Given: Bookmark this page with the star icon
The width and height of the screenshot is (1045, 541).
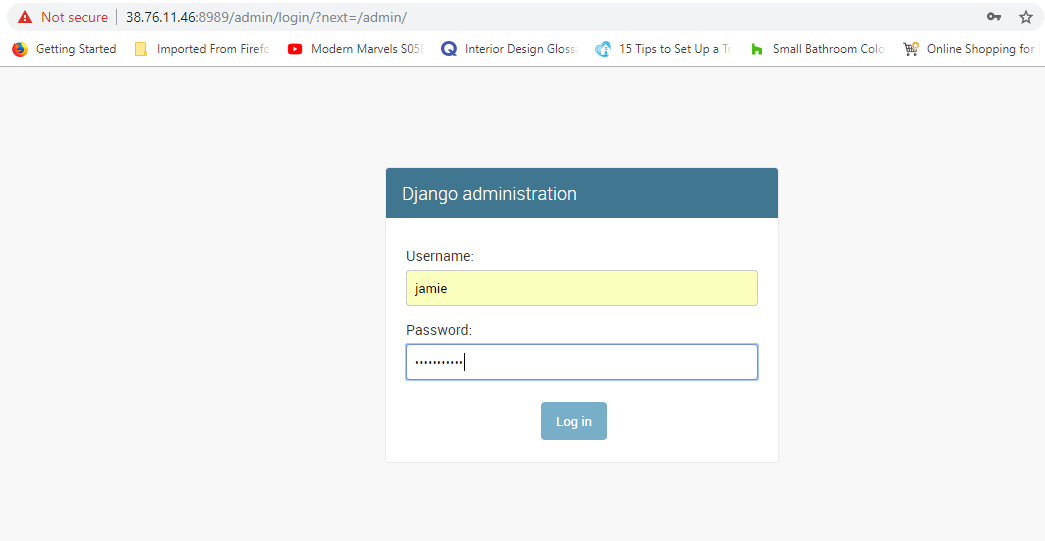Looking at the screenshot, I should [1026, 17].
